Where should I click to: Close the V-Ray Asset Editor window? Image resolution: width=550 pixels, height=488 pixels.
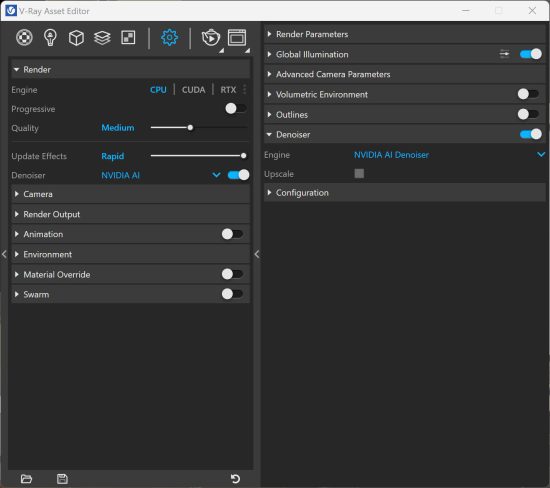(x=532, y=11)
